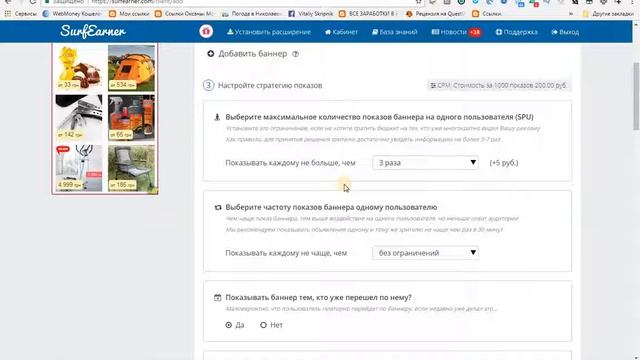
Task: Open the '3 раза' shows-per-user dropdown
Action: pyautogui.click(x=425, y=162)
